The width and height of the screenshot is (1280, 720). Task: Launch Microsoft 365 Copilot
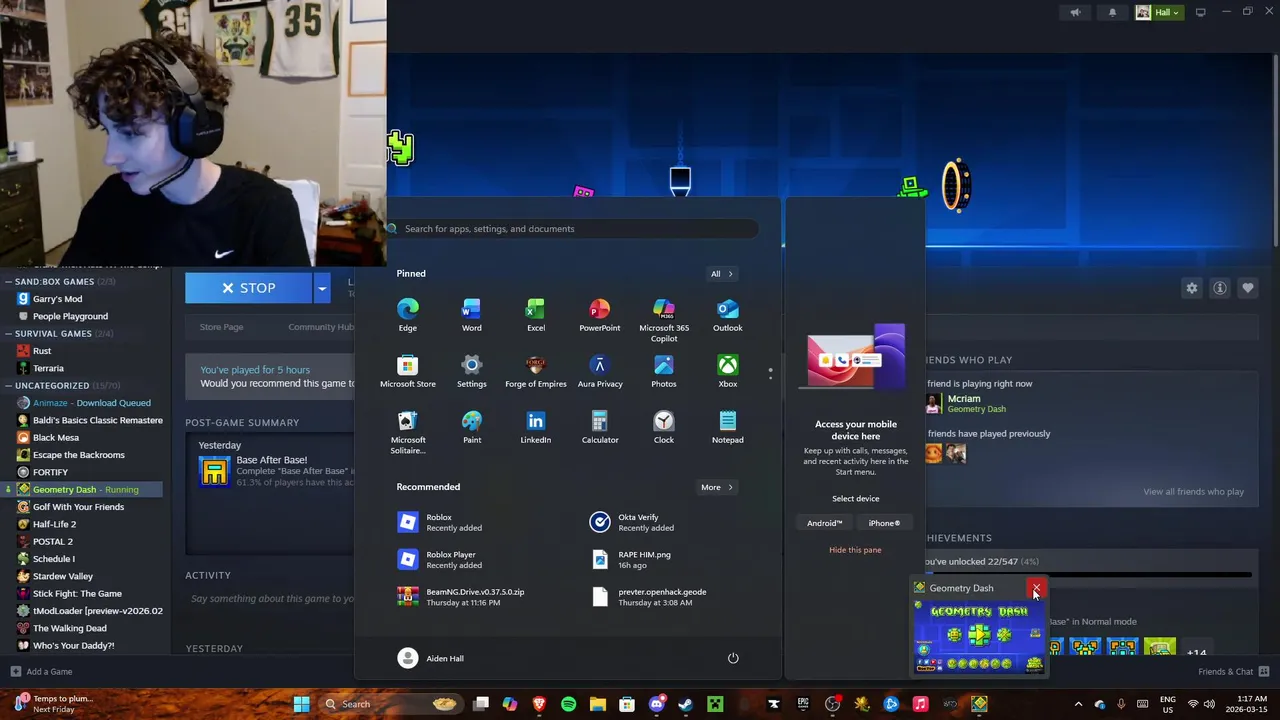(x=663, y=320)
